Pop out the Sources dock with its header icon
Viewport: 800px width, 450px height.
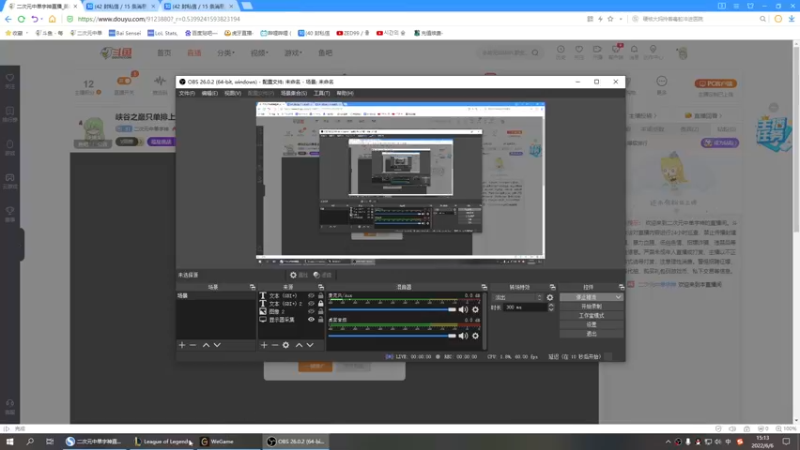pyautogui.click(x=320, y=287)
